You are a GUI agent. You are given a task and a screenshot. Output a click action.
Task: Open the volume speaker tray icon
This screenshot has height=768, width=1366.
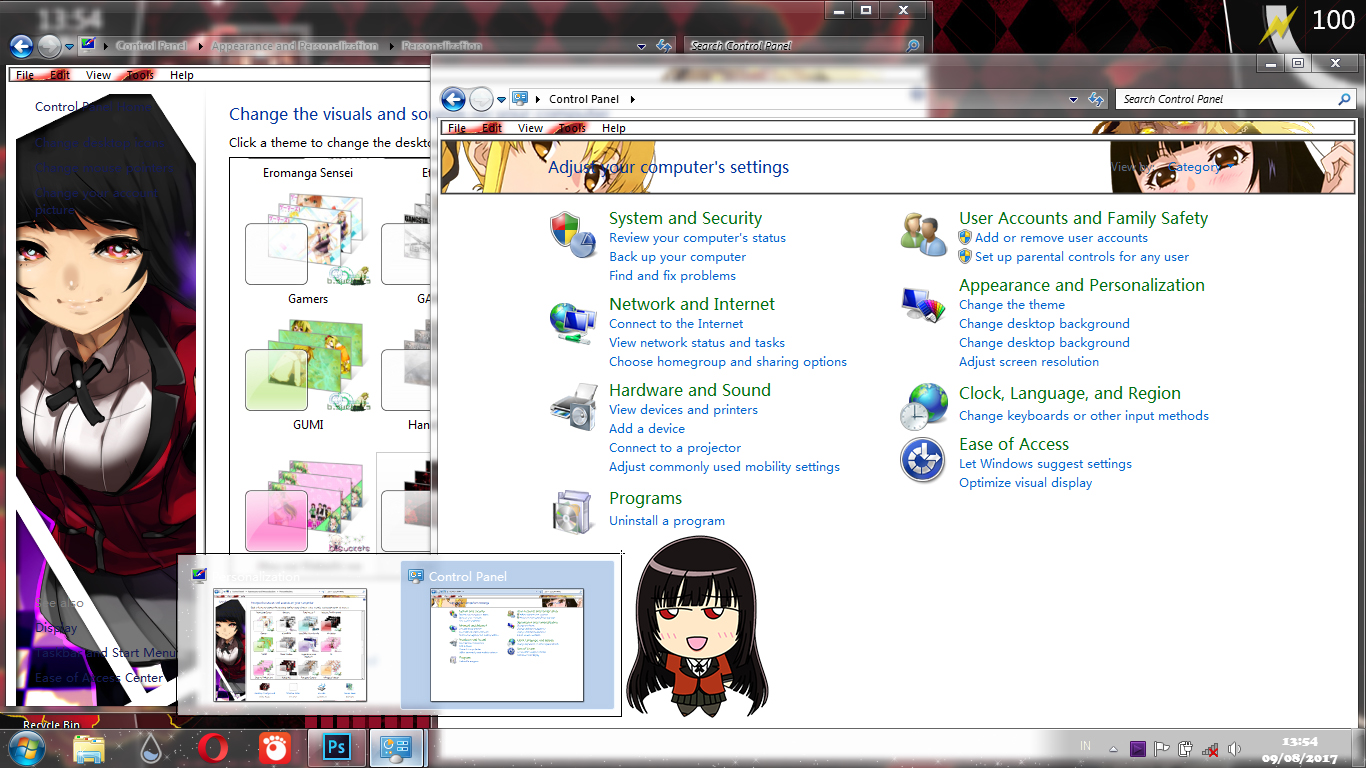click(1235, 749)
